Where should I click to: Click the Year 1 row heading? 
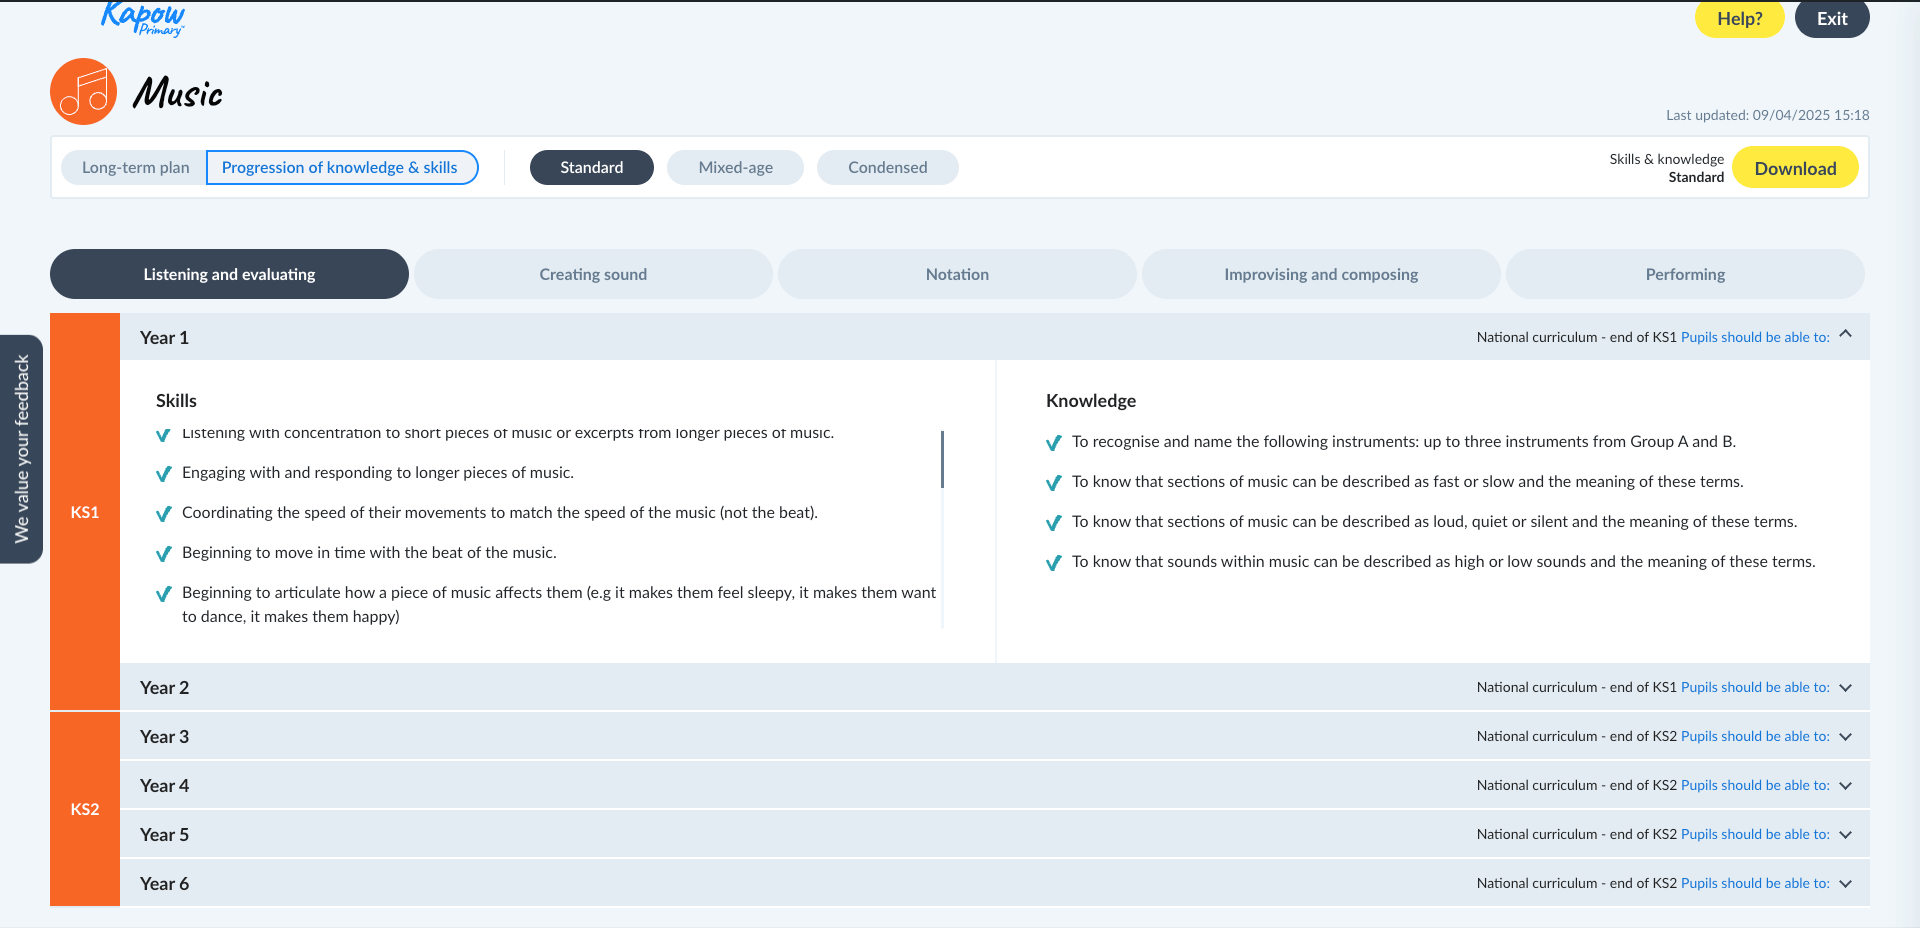[x=164, y=338]
